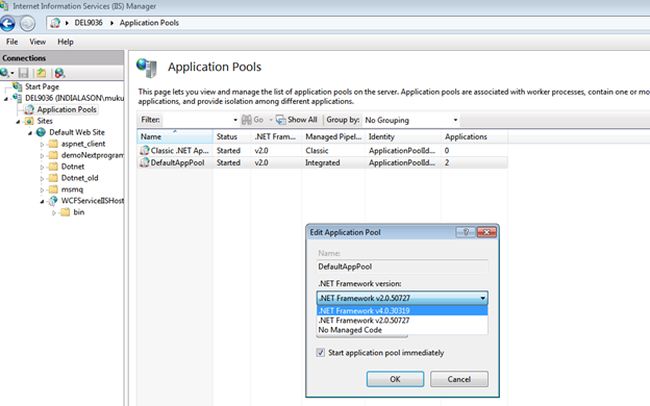
Task: Click the bin folder icon
Action: click(x=65, y=212)
